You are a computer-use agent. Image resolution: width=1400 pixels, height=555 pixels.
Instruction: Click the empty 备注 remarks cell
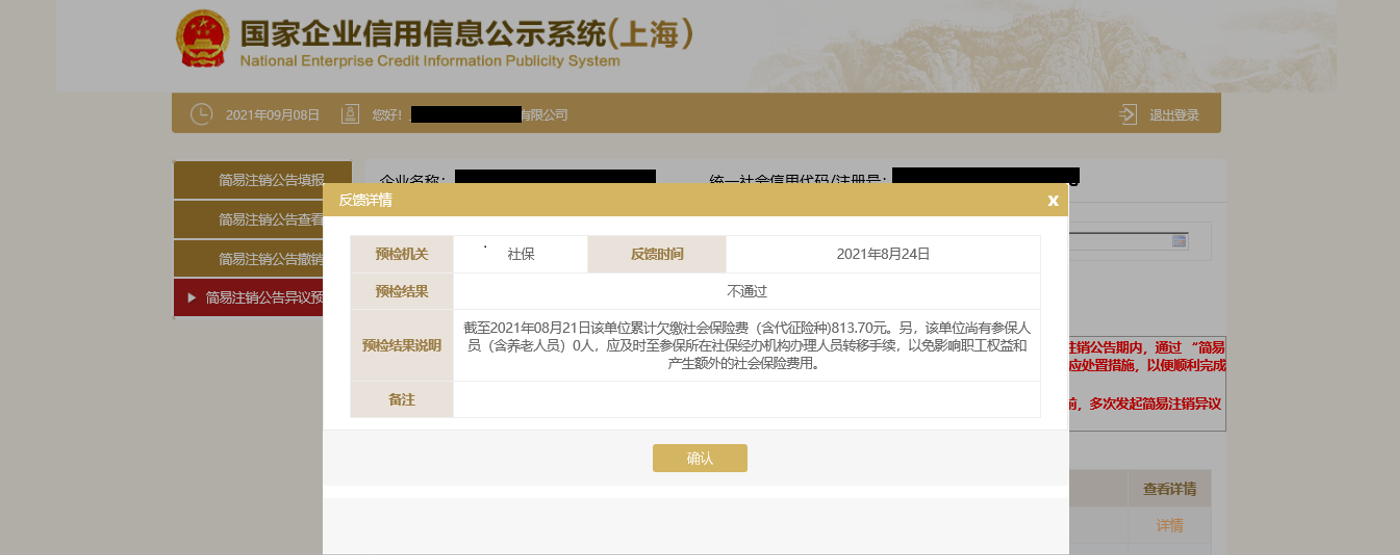(x=746, y=399)
